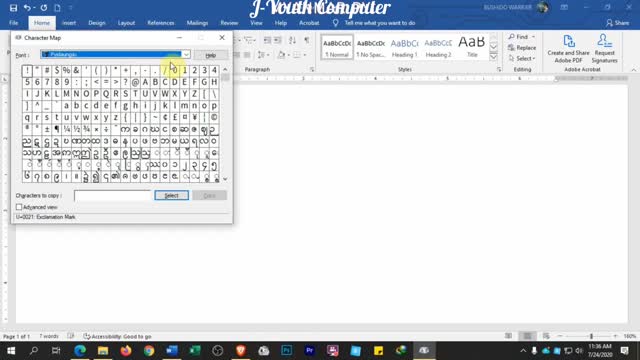Launch Google Chrome from the taskbar

[x=149, y=350]
